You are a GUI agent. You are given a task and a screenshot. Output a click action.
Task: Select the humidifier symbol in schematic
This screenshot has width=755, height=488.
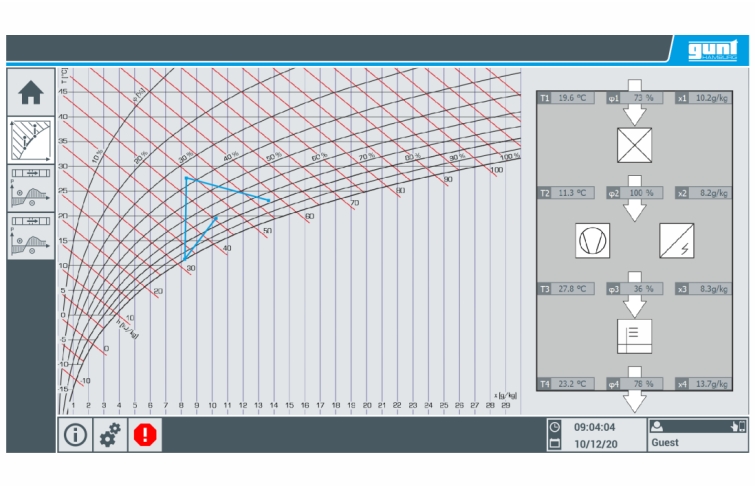pos(634,336)
